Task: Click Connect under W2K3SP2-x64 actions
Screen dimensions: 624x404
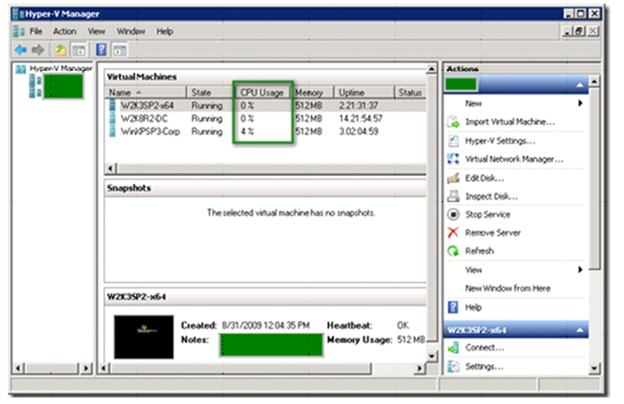Action: click(x=484, y=348)
